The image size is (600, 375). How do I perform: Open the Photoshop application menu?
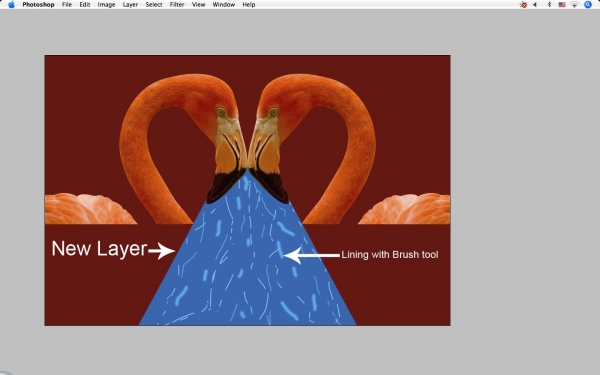[38, 5]
